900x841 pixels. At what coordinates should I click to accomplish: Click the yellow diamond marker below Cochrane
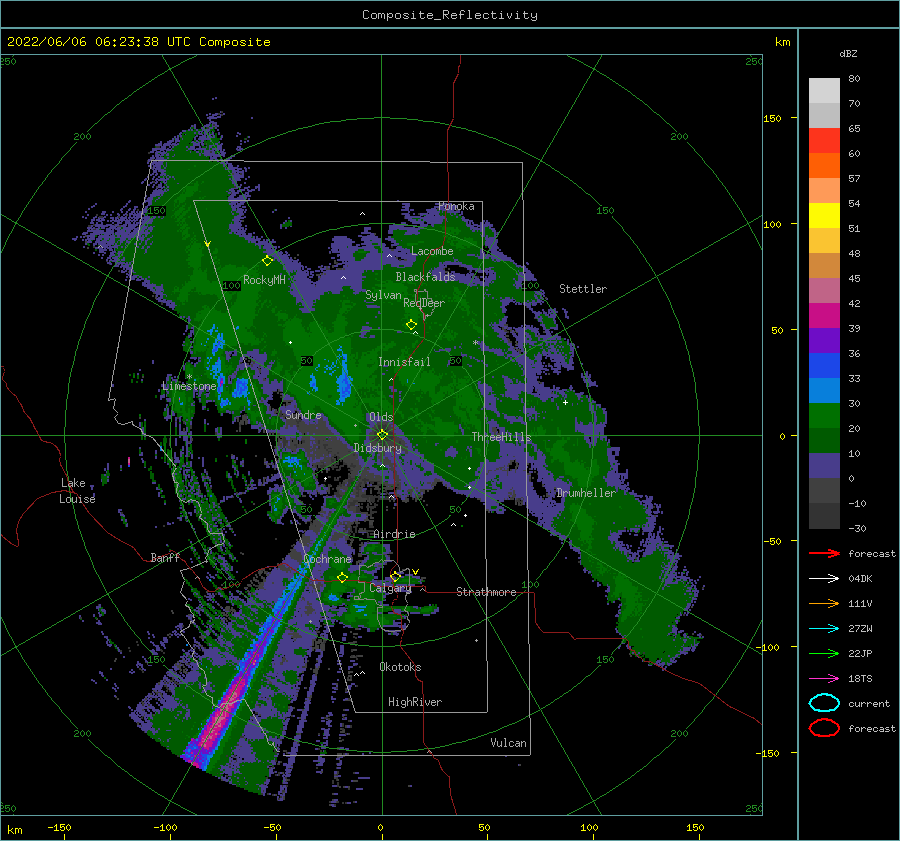point(343,577)
